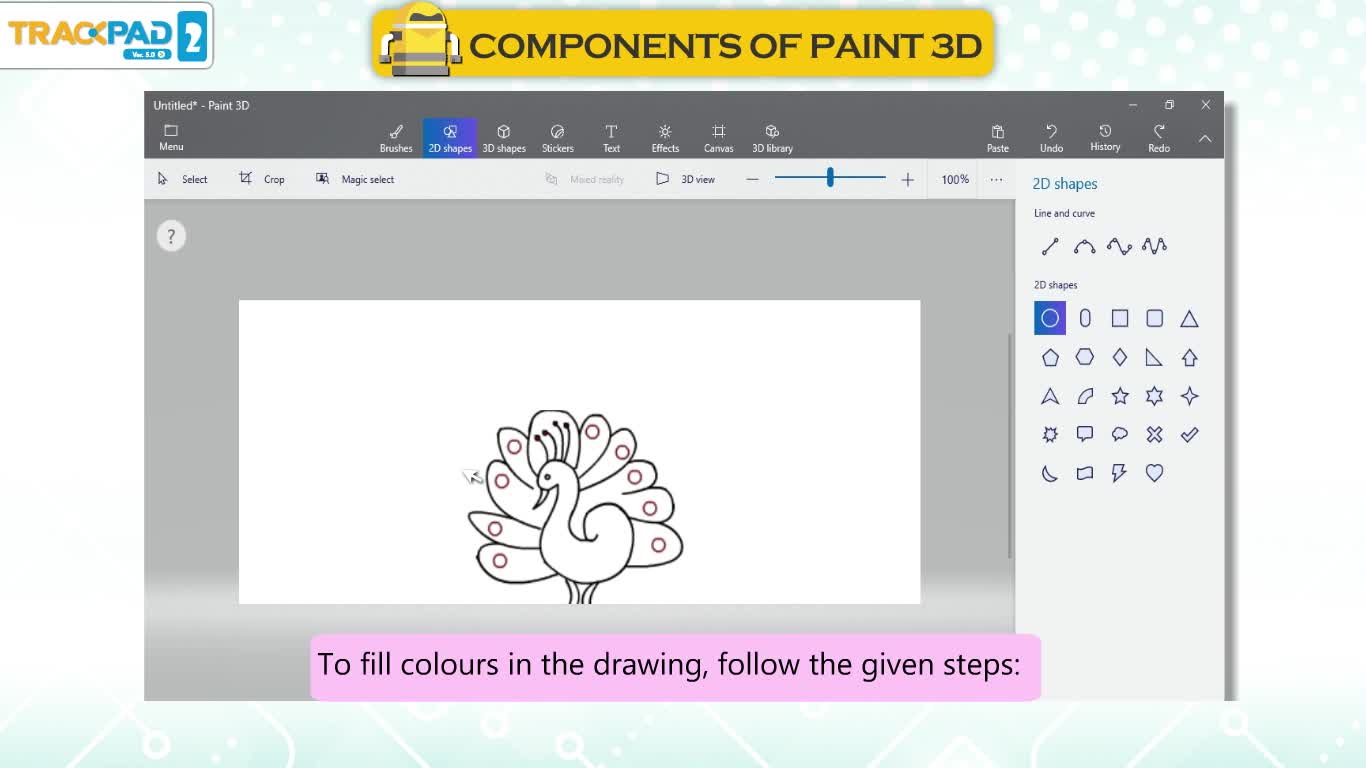The width and height of the screenshot is (1366, 768).
Task: Select the burst explosion shape
Action: click(x=1050, y=434)
